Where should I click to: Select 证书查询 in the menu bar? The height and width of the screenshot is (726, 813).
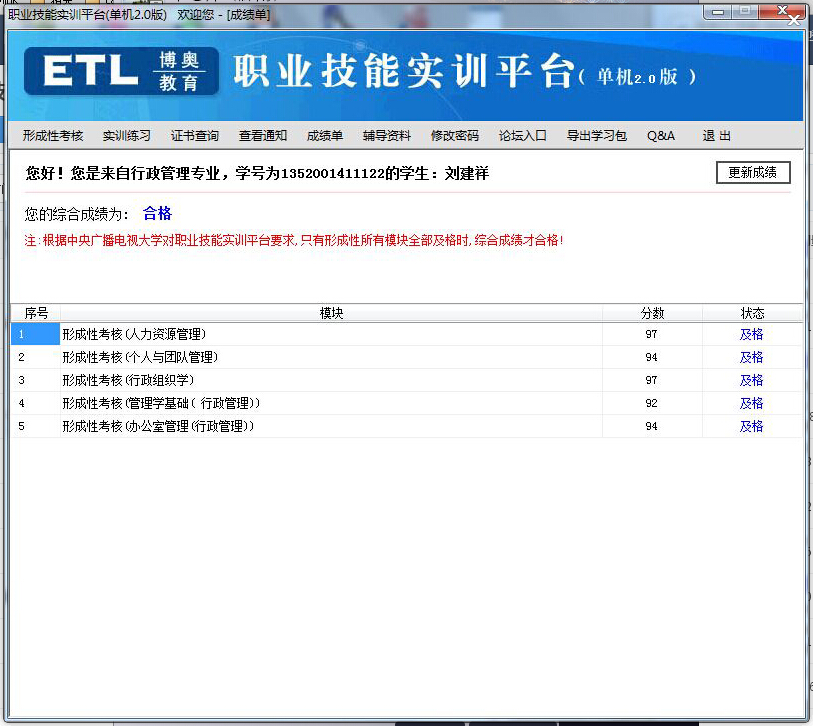[195, 136]
